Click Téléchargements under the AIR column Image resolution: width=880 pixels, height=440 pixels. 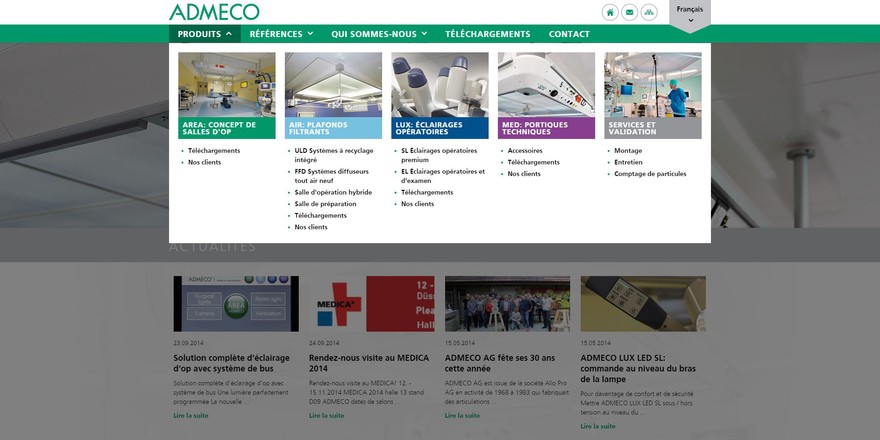320,216
